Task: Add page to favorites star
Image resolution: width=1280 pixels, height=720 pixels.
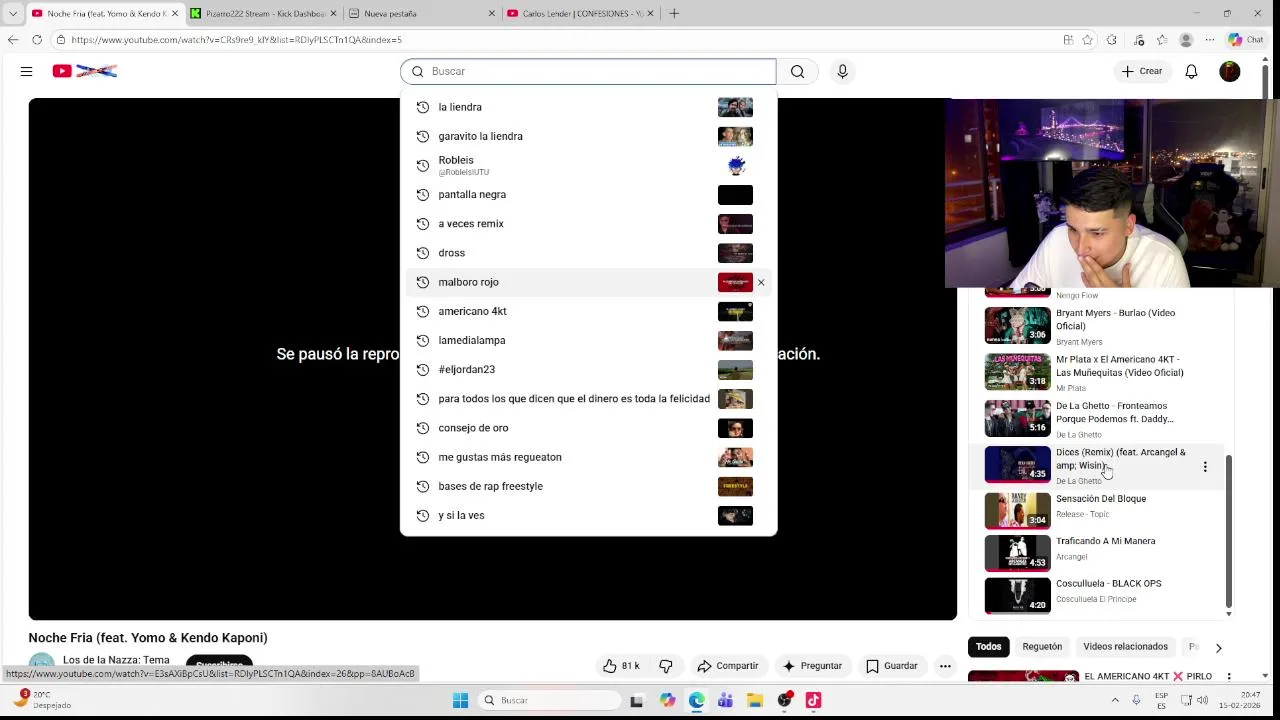Action: click(x=1088, y=40)
